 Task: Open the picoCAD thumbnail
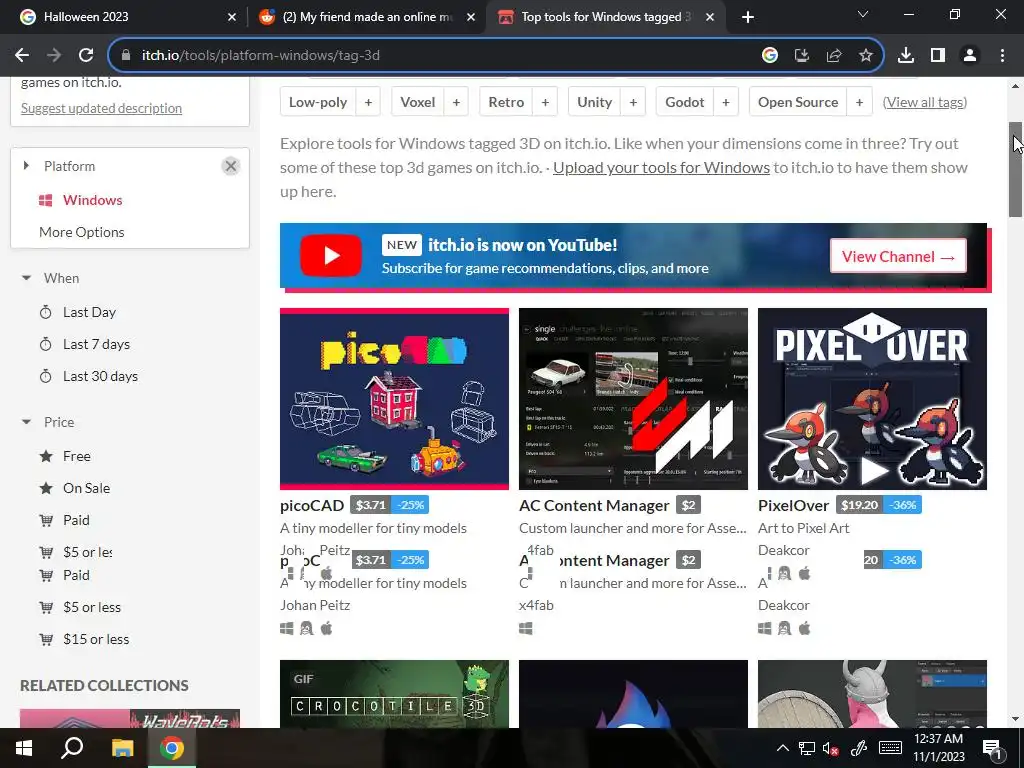click(394, 399)
